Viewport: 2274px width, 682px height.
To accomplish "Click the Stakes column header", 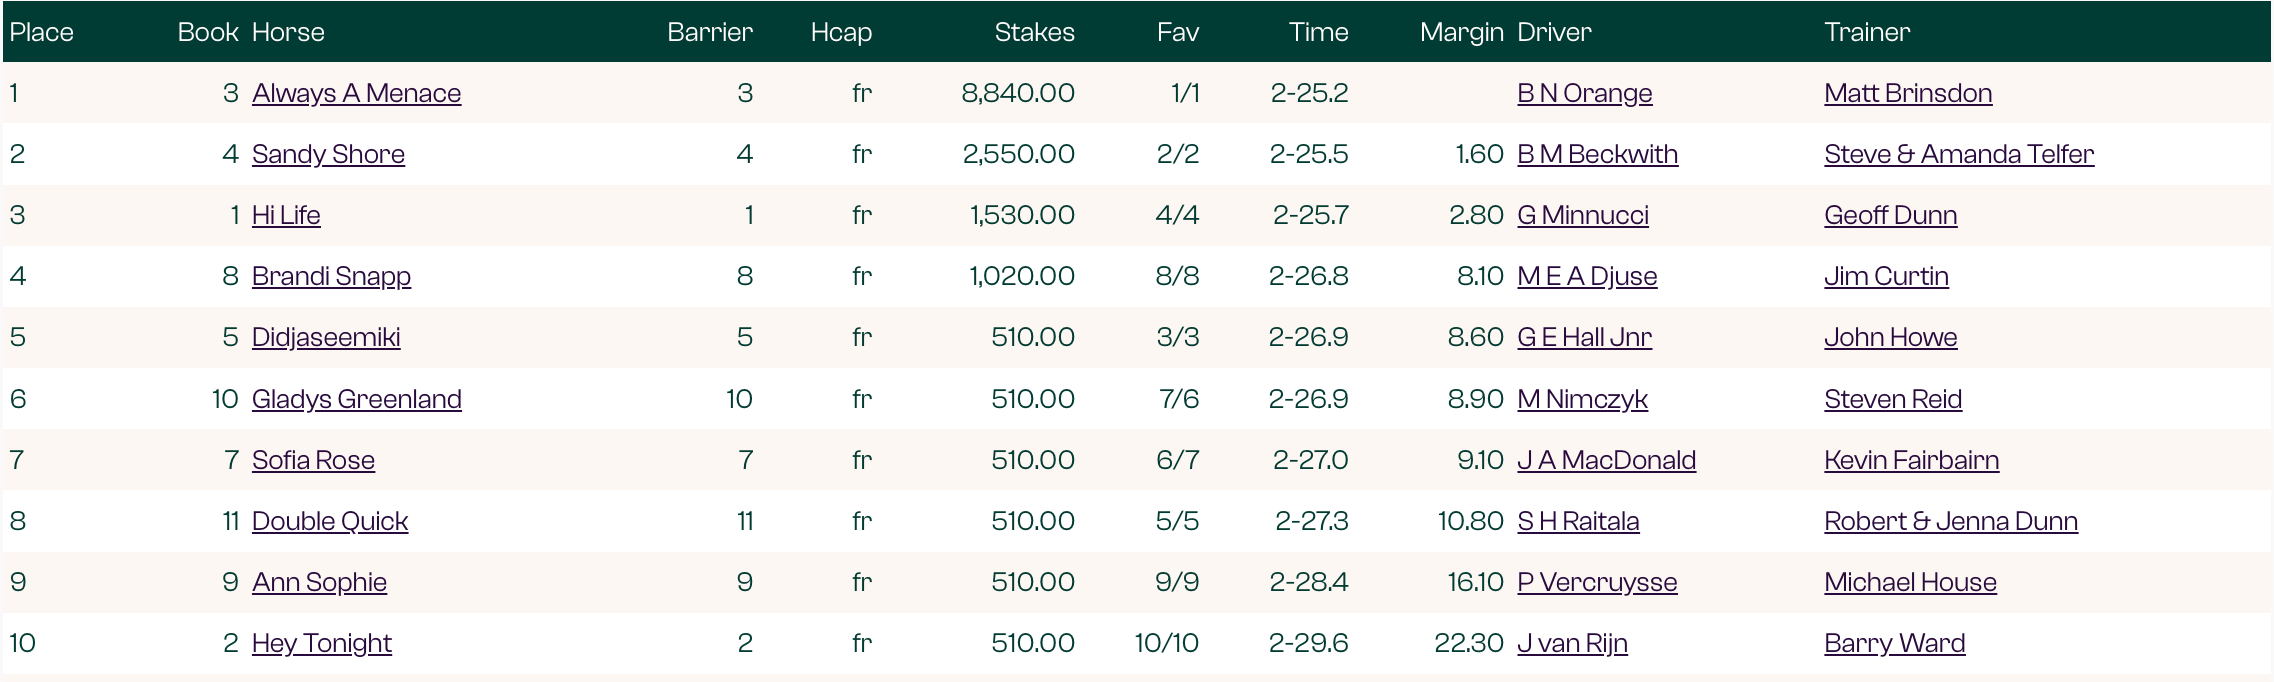I will pos(1034,32).
